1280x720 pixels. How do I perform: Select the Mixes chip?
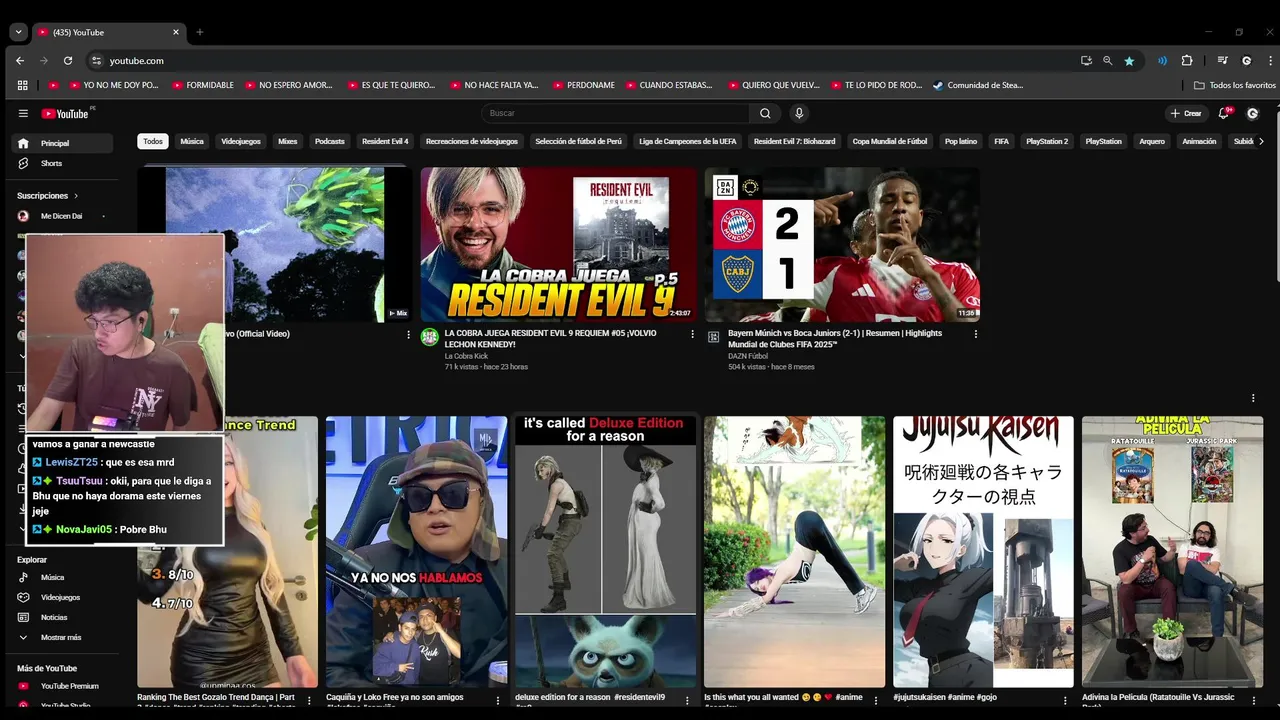pos(288,141)
